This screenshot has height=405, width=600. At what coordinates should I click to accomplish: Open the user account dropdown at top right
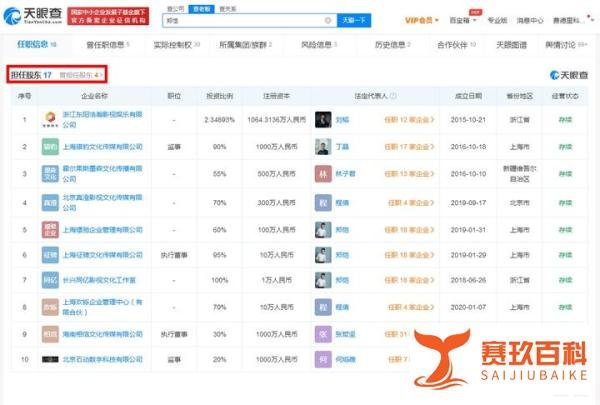pyautogui.click(x=572, y=20)
